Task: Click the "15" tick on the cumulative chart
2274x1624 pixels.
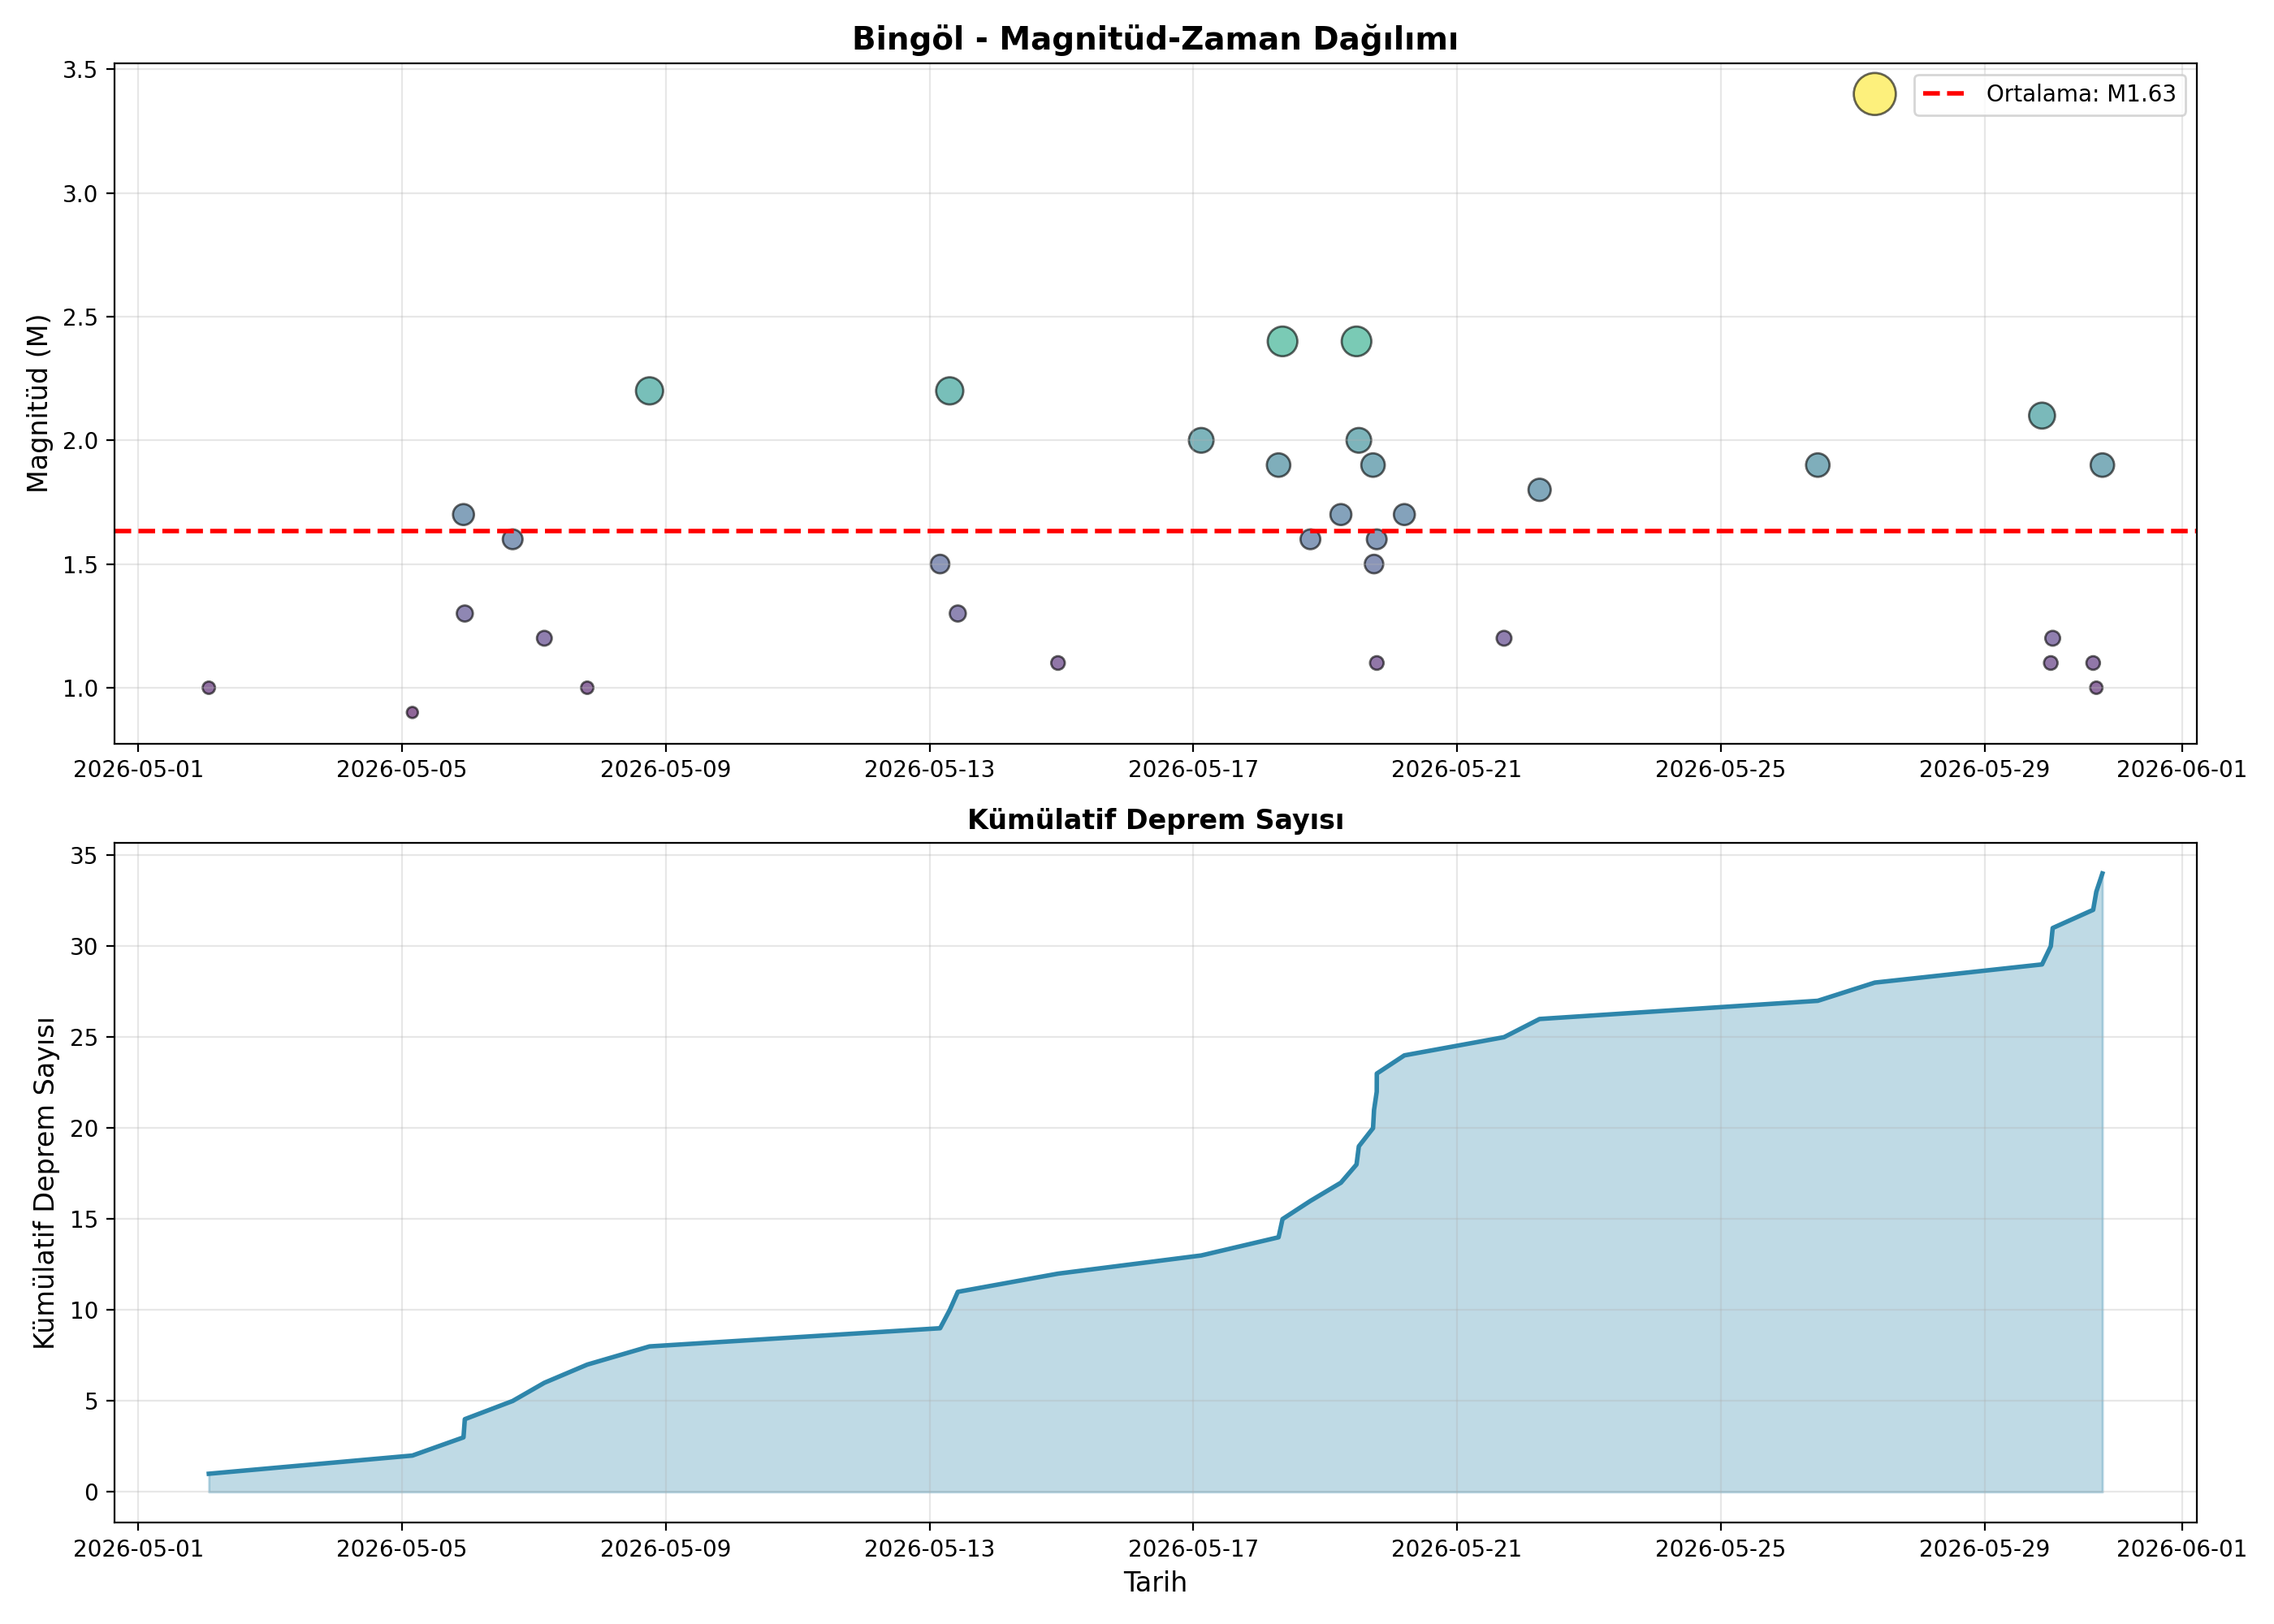Action: pyautogui.click(x=85, y=1220)
